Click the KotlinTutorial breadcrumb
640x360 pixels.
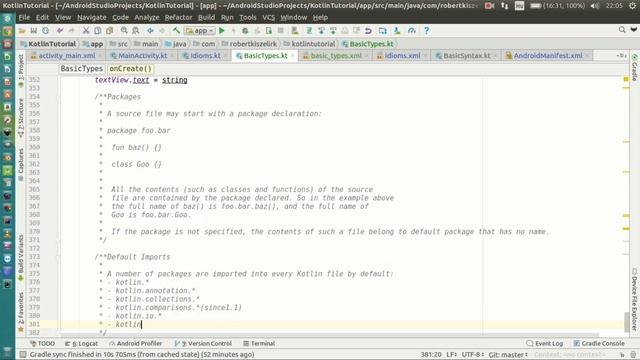point(48,44)
